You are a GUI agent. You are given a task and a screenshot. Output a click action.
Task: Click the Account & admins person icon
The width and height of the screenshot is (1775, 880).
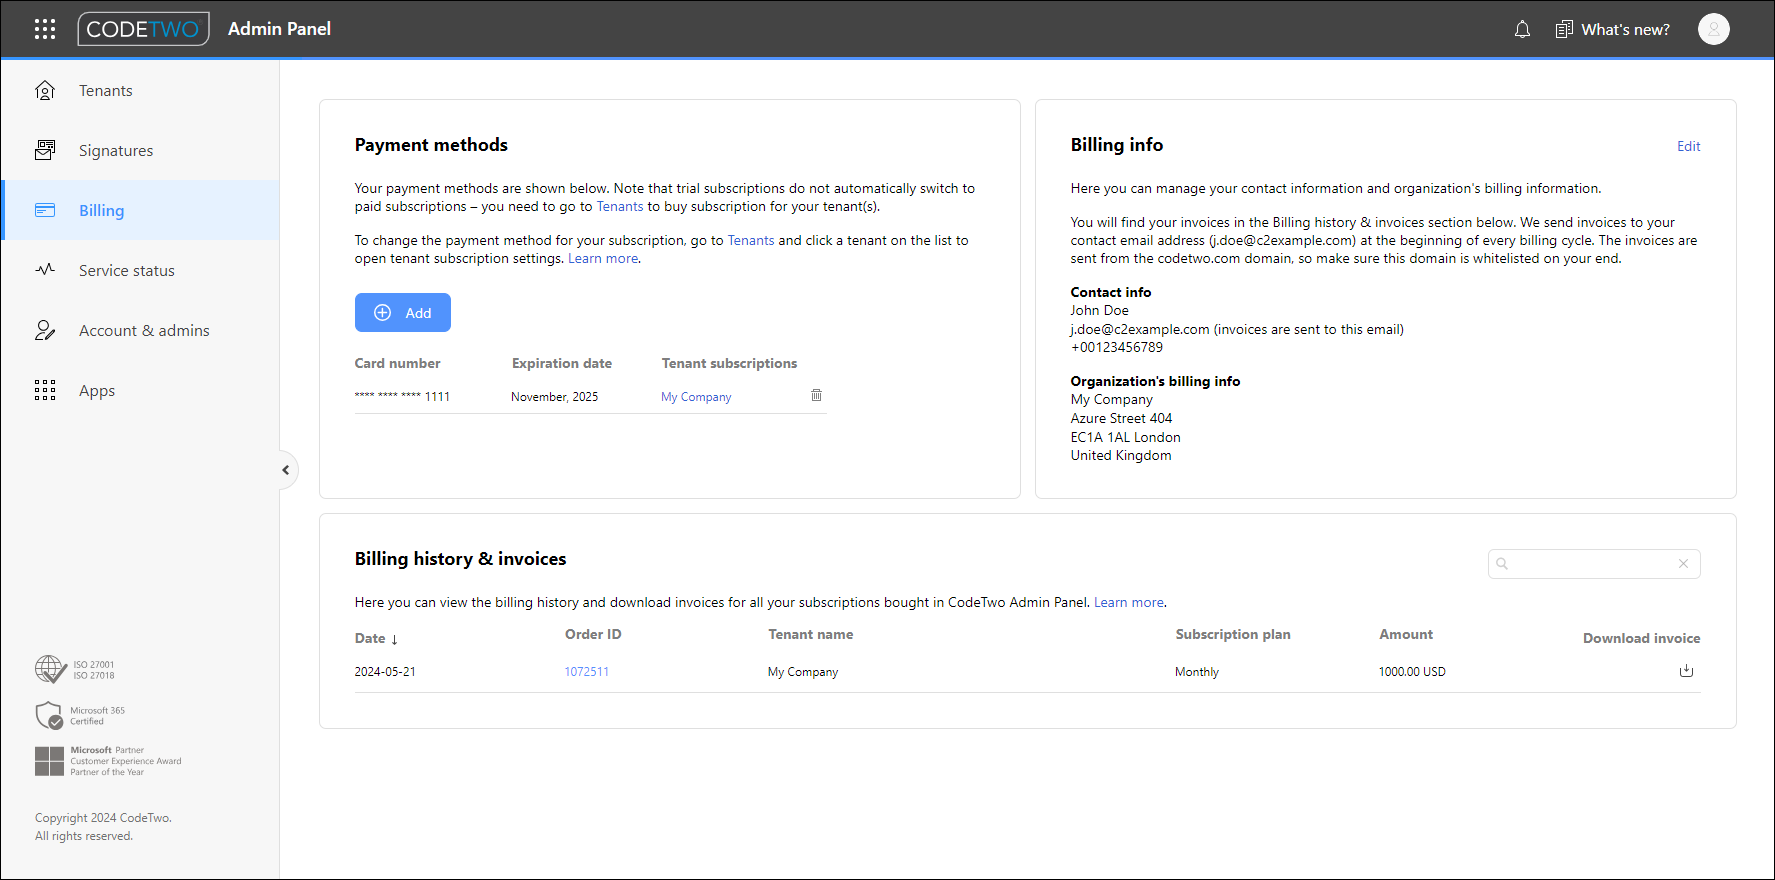pyautogui.click(x=45, y=330)
